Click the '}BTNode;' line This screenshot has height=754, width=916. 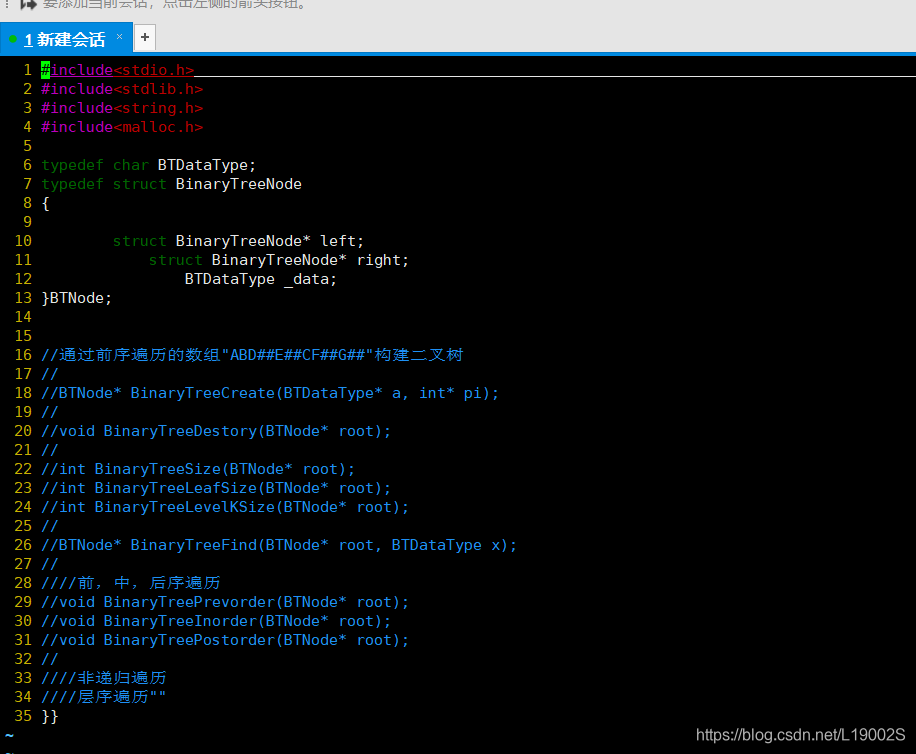click(x=76, y=298)
